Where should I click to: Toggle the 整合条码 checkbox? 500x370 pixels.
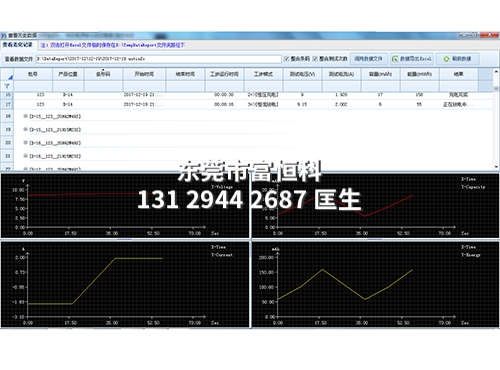286,59
